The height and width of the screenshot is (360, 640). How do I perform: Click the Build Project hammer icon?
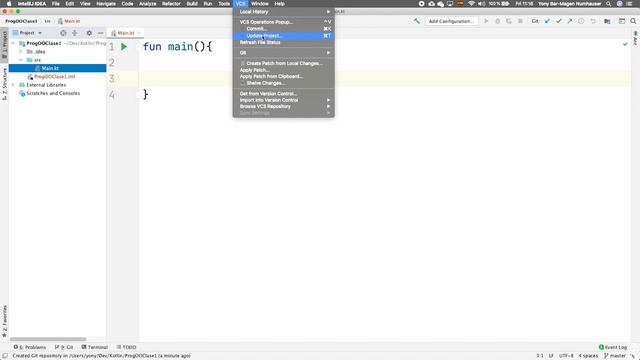pyautogui.click(x=417, y=21)
